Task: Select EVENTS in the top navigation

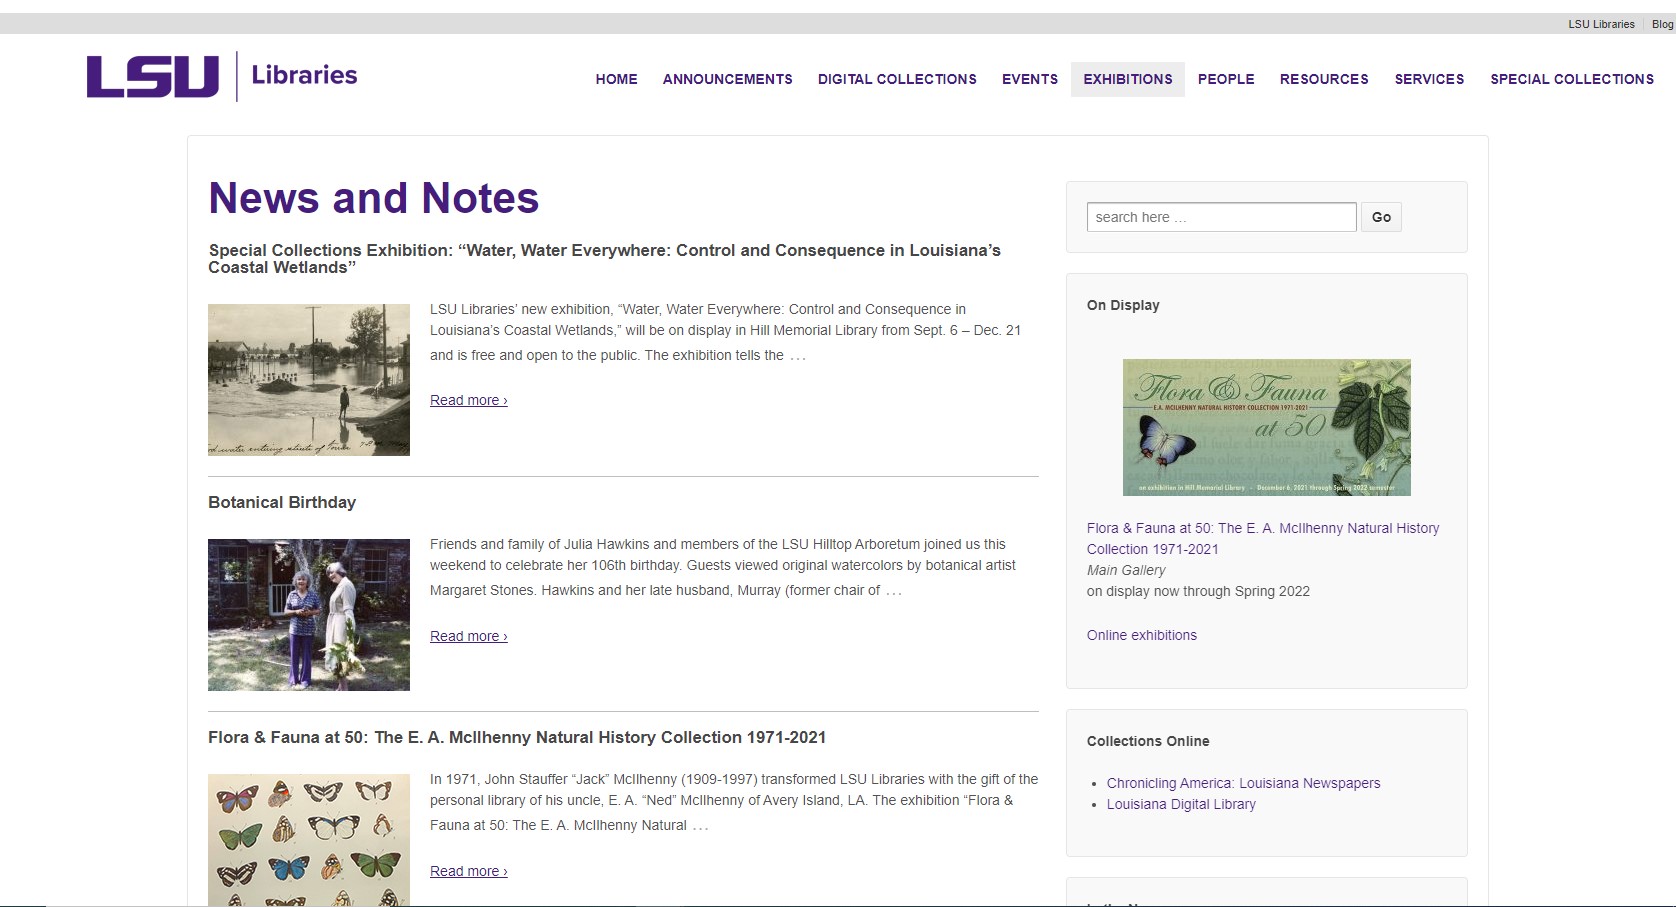Action: pyautogui.click(x=1030, y=79)
